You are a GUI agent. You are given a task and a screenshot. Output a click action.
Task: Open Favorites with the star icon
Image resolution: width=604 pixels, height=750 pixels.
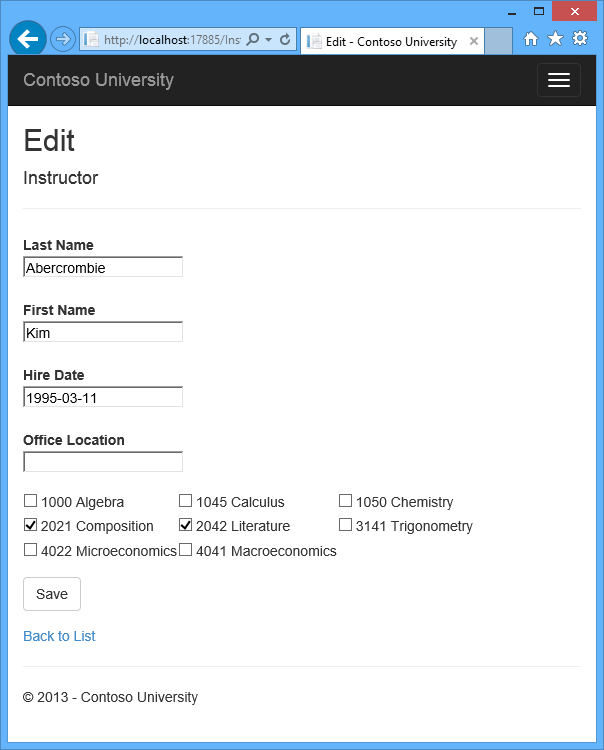click(x=555, y=39)
